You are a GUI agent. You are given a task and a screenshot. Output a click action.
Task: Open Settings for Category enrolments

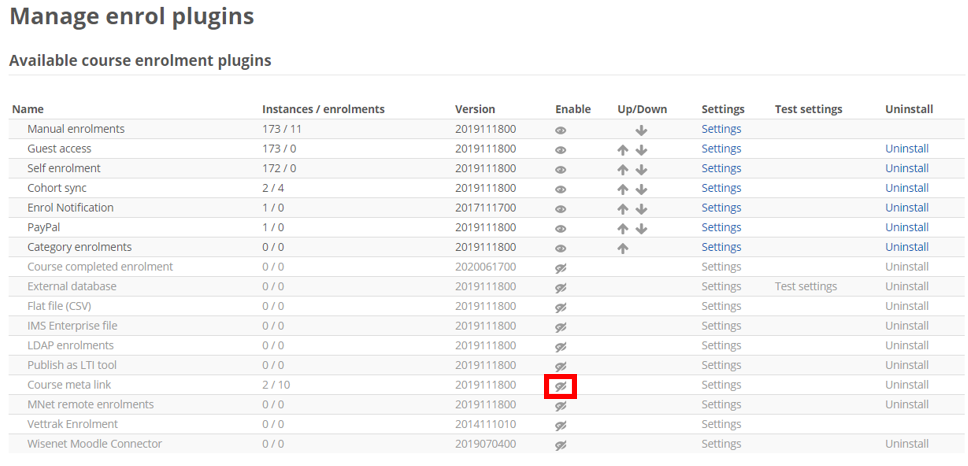pyautogui.click(x=721, y=248)
